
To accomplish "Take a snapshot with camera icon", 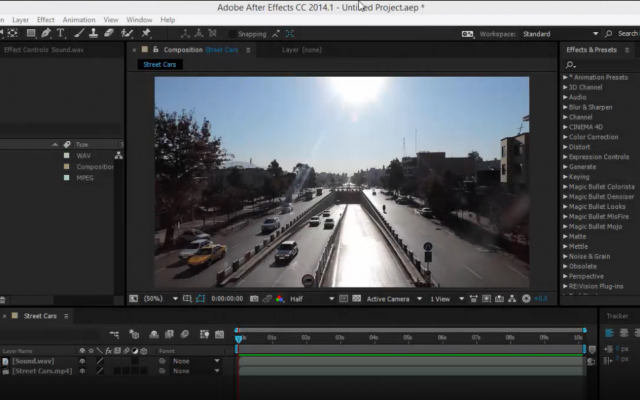I will [254, 299].
